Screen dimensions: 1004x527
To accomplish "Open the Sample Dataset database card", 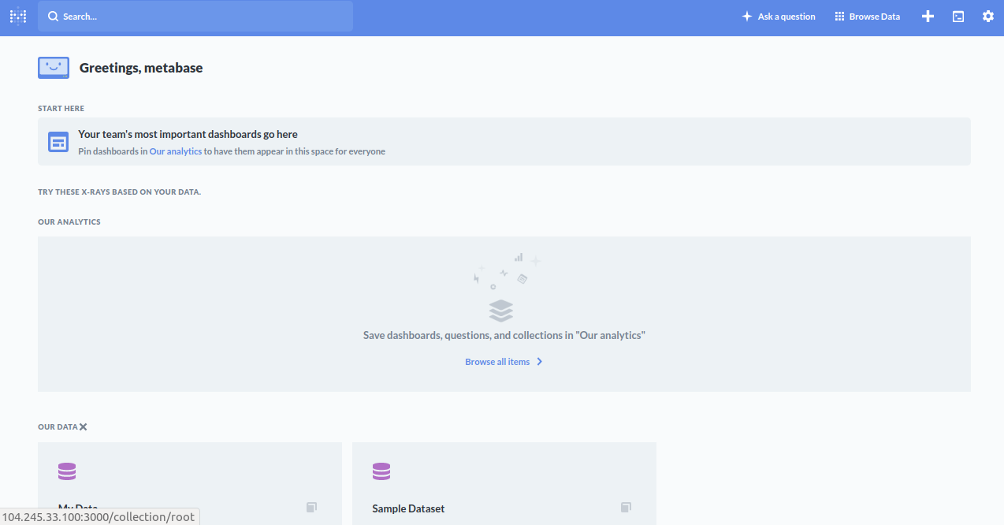I will (504, 484).
